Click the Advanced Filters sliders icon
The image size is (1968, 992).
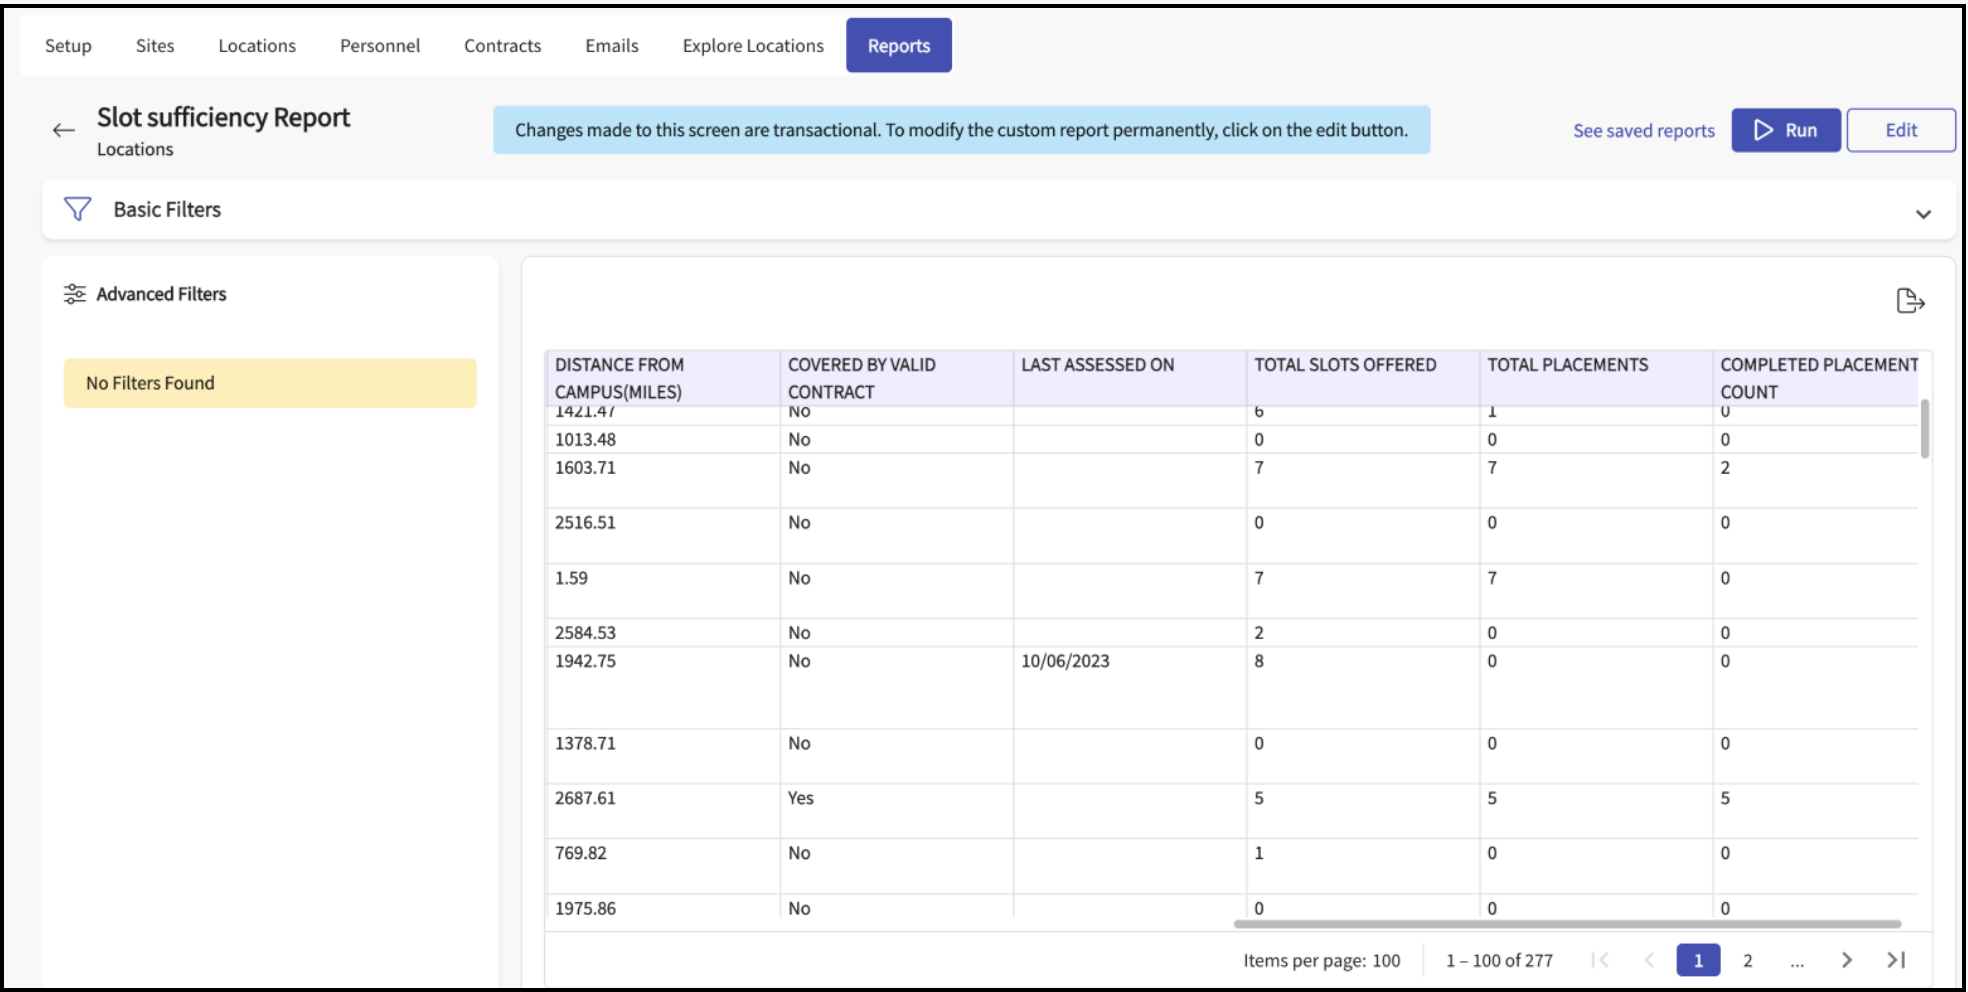[75, 294]
